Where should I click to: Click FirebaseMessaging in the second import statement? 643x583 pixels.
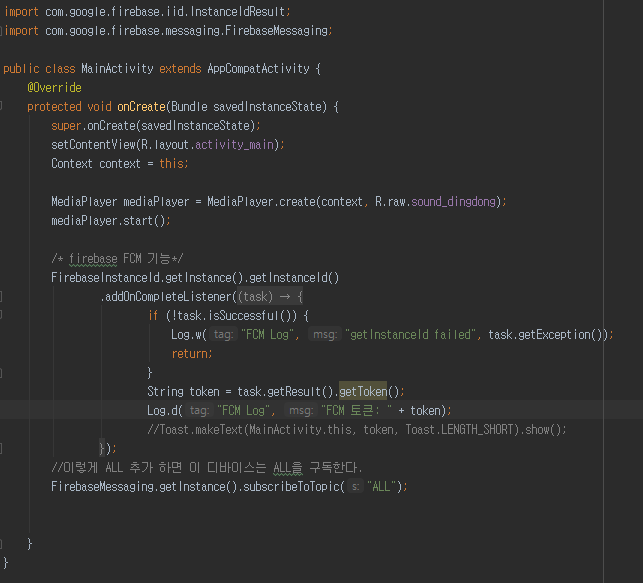[276, 30]
